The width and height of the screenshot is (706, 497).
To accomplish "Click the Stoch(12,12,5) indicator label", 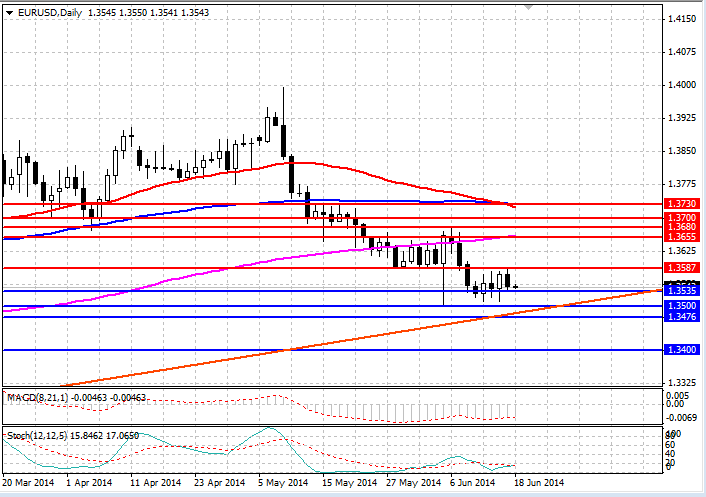I will (37, 436).
